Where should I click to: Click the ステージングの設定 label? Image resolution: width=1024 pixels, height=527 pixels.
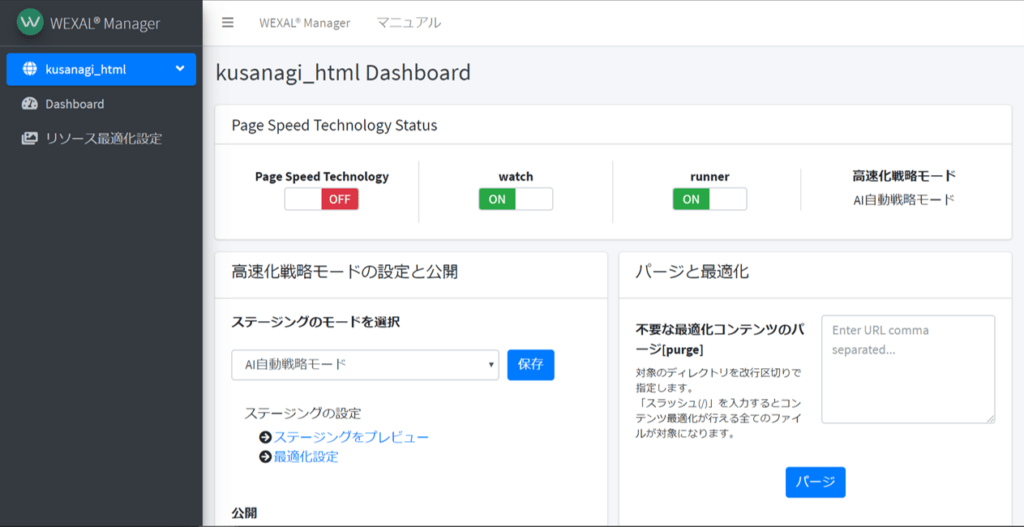tap(302, 413)
